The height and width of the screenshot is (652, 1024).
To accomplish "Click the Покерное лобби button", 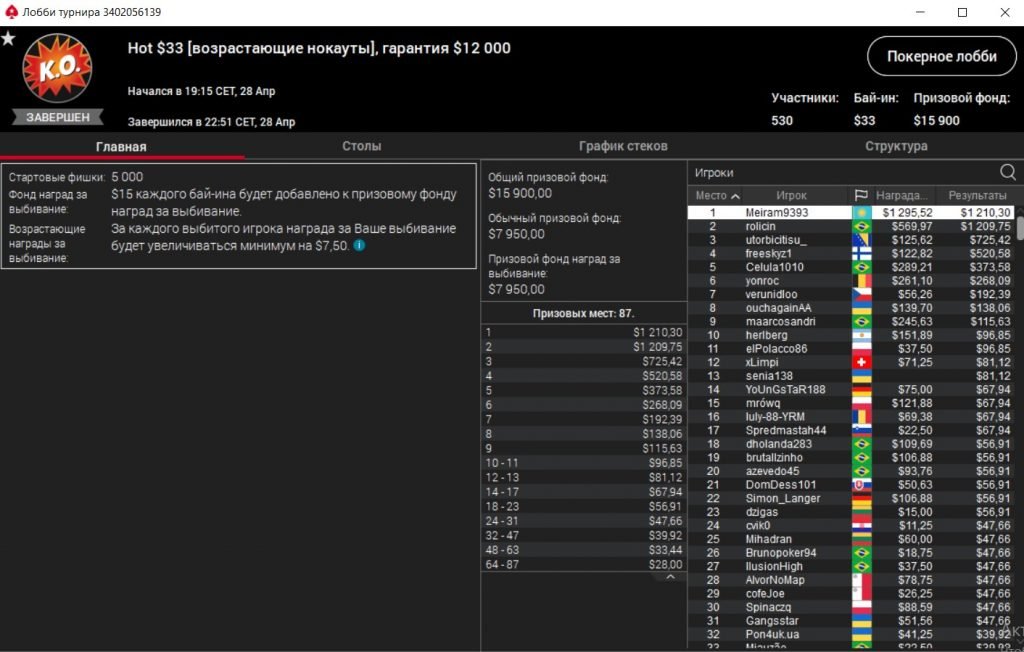I will coord(933,57).
